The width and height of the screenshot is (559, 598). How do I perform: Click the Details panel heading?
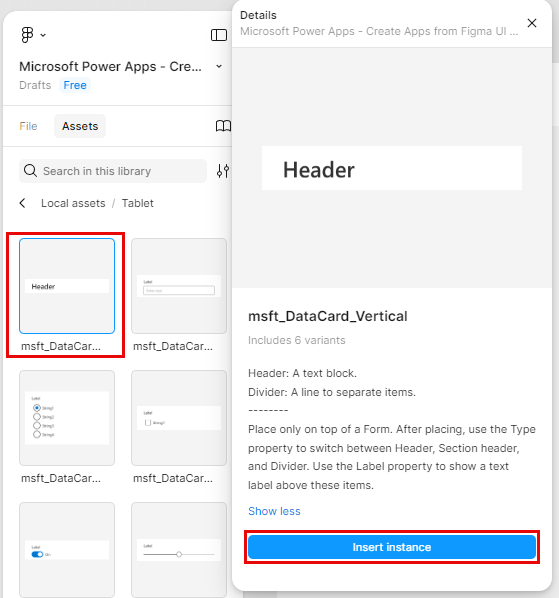(x=258, y=15)
